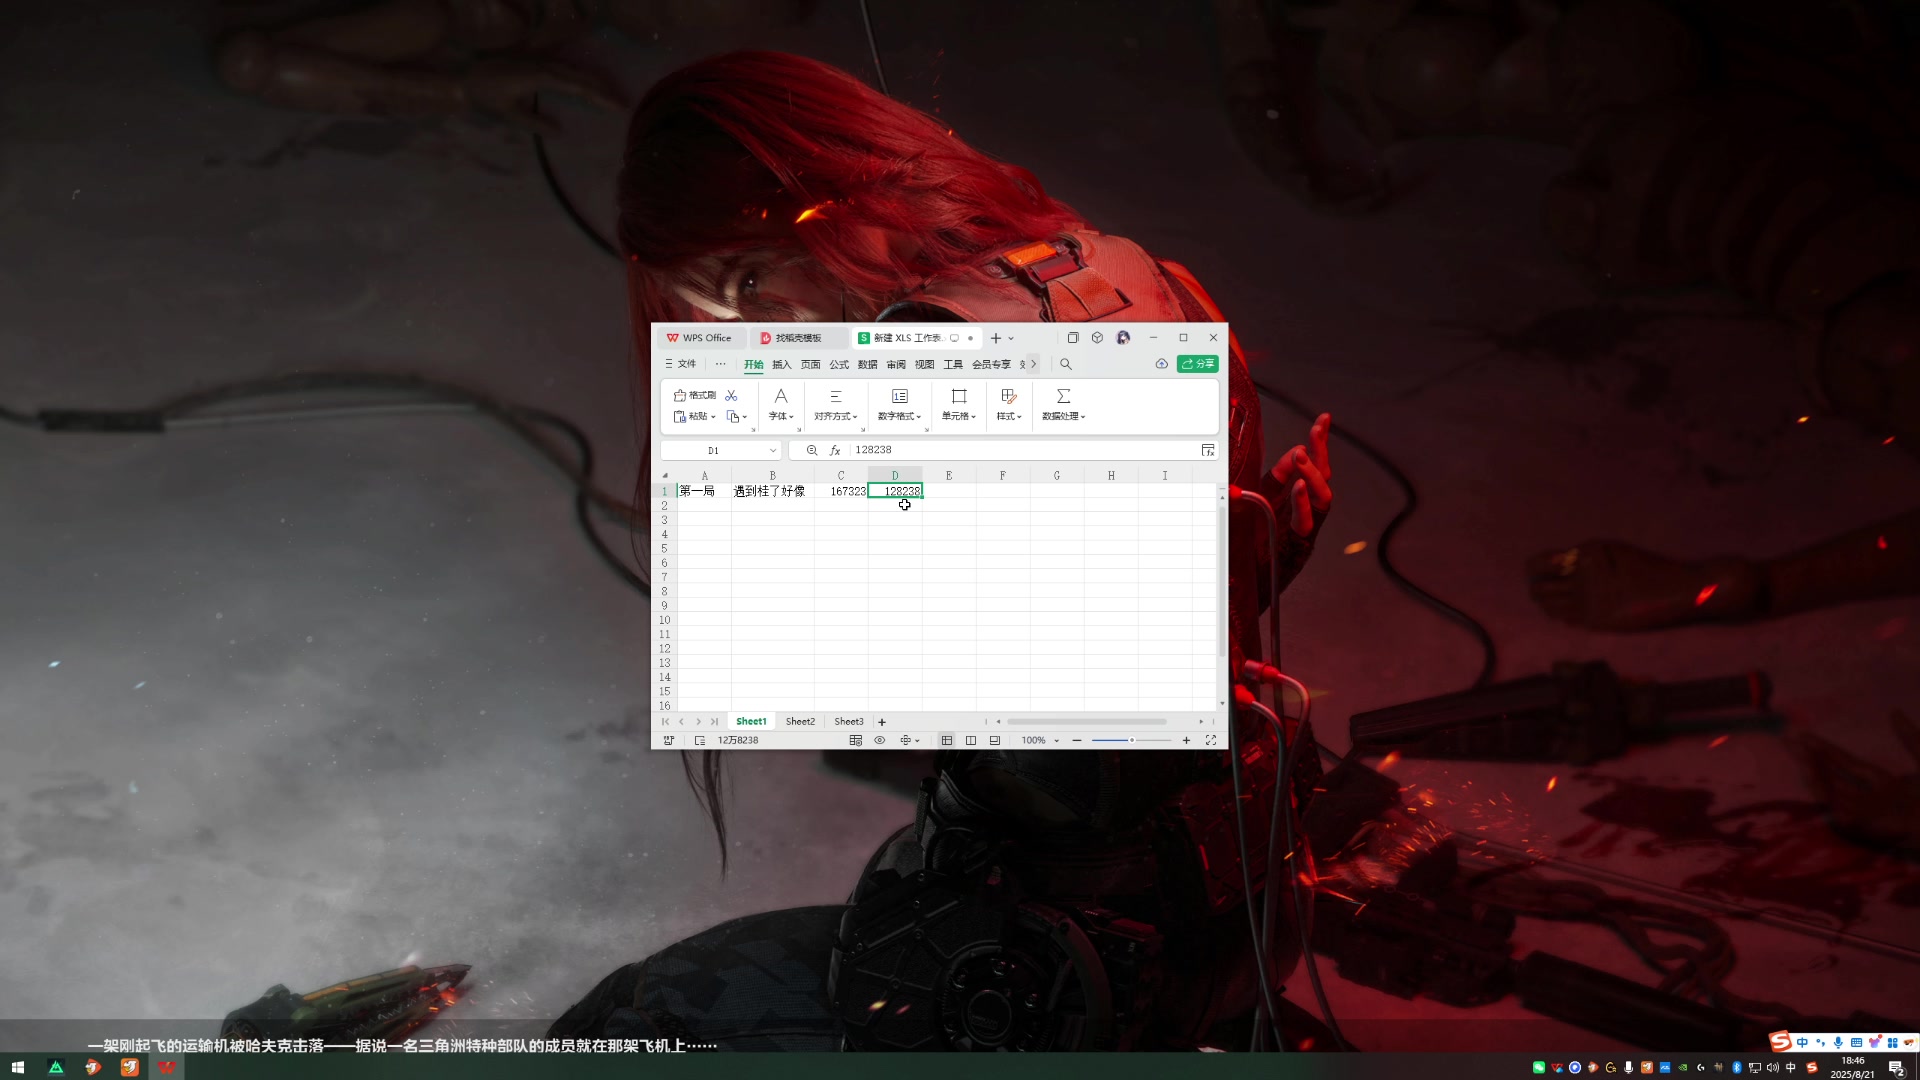1920x1080 pixels.
Task: Click the cube icon in title bar
Action: tap(1097, 338)
